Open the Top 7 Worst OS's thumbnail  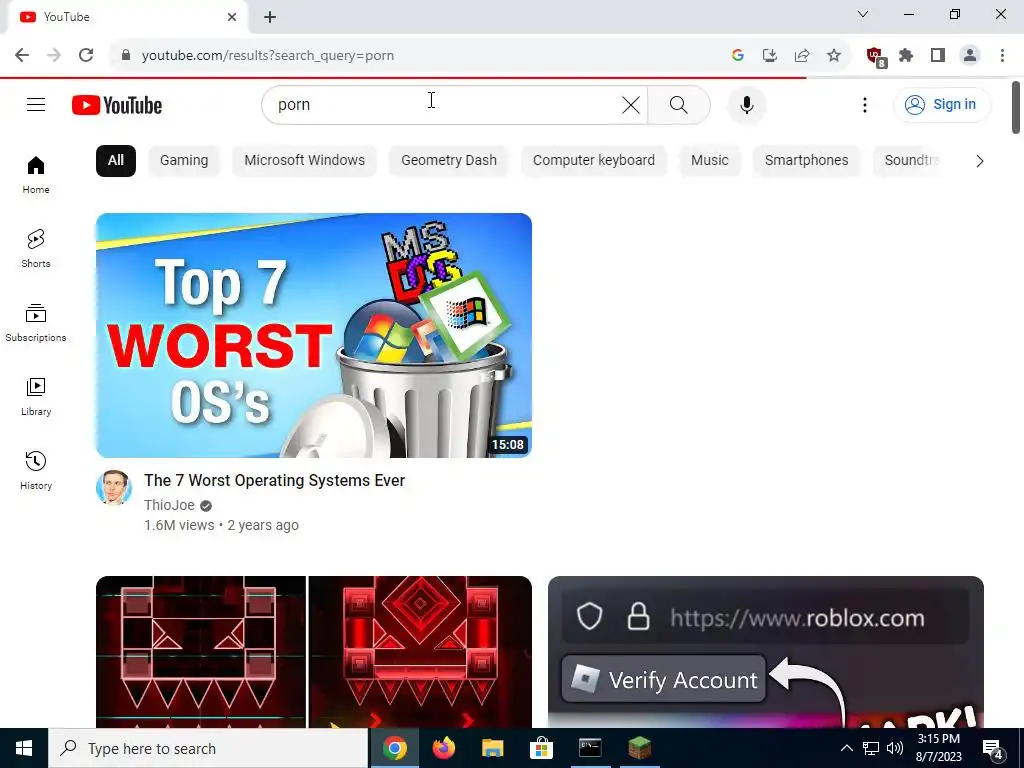tap(313, 335)
